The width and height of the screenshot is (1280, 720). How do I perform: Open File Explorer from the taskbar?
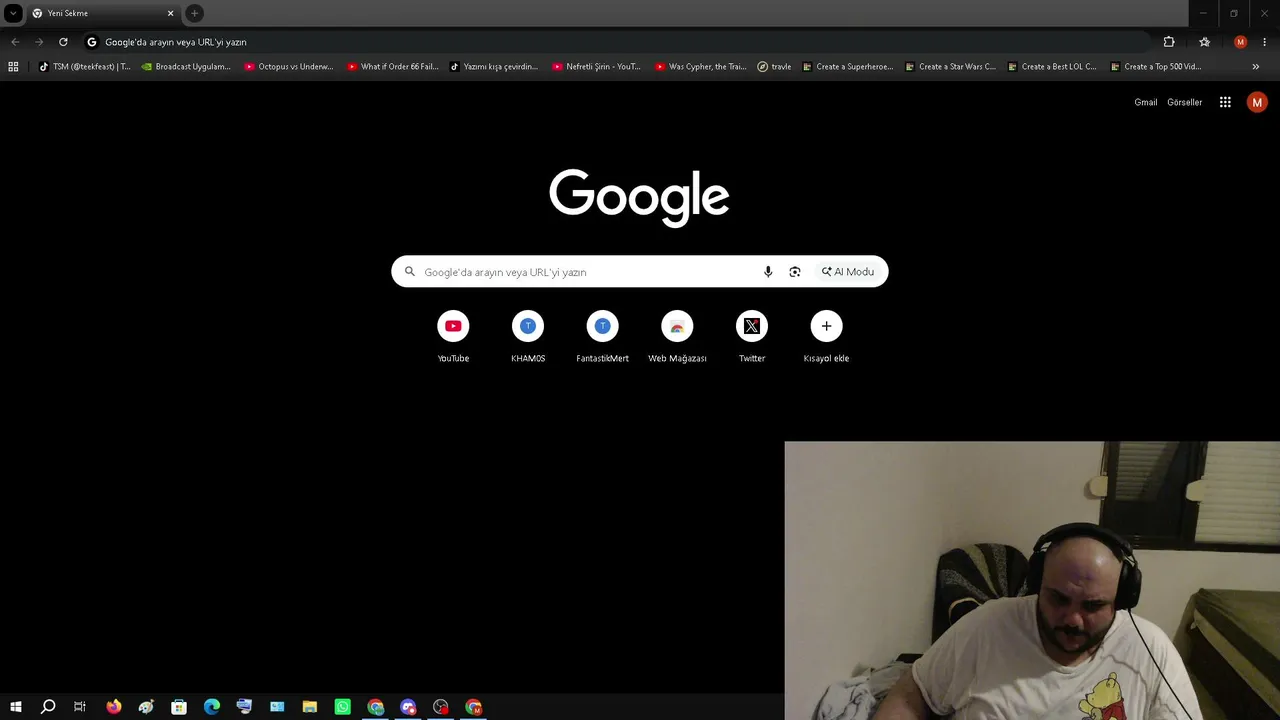point(310,707)
